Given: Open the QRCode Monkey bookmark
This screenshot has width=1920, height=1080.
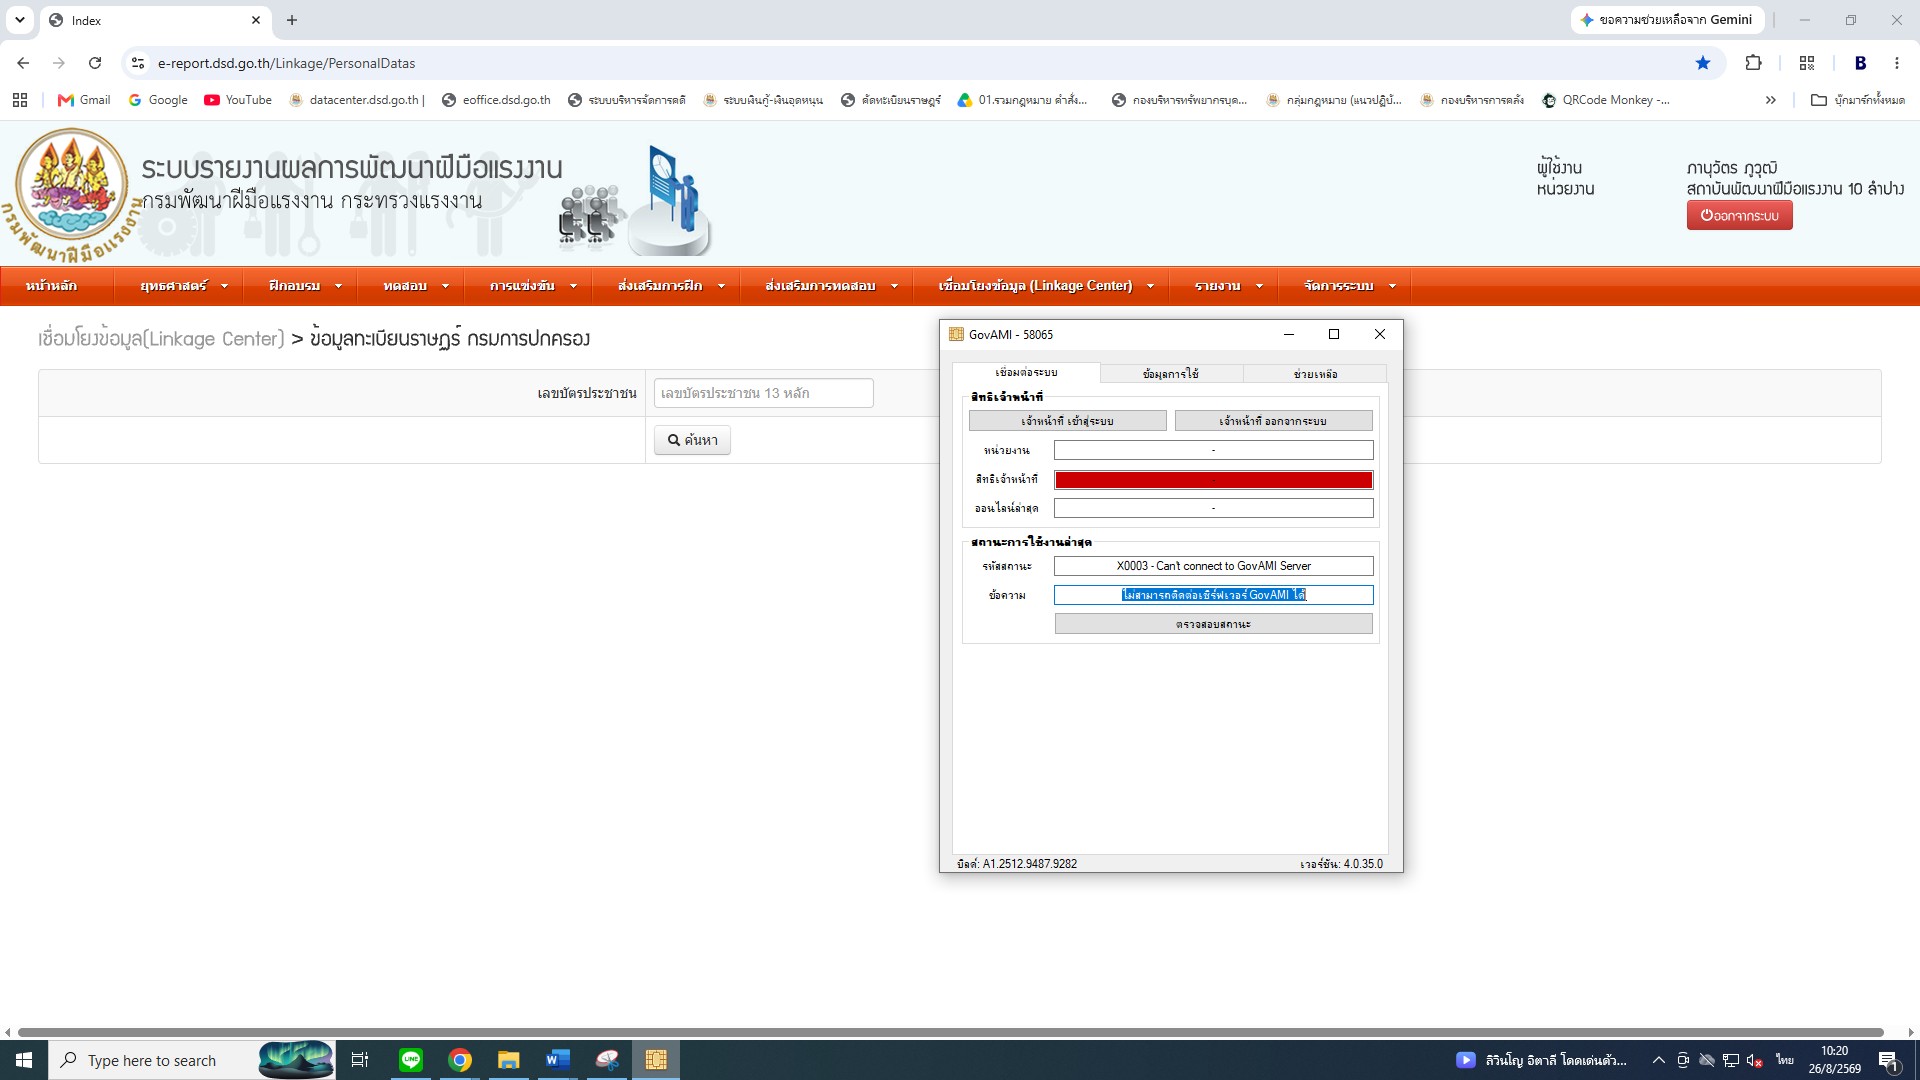Looking at the screenshot, I should point(1606,100).
